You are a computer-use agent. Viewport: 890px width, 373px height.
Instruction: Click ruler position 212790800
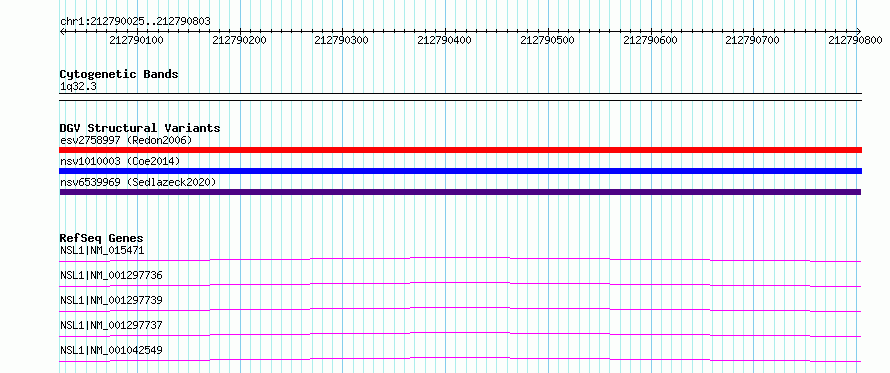tap(856, 40)
